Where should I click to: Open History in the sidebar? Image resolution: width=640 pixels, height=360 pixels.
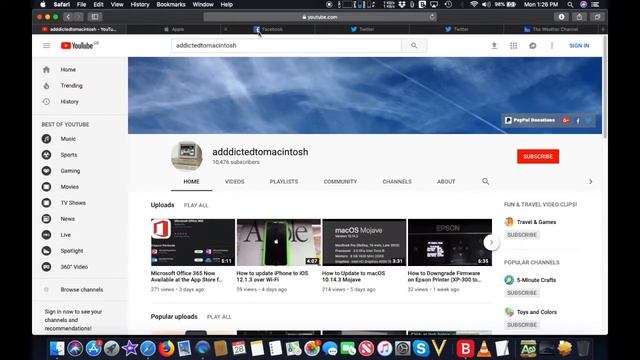coord(69,101)
